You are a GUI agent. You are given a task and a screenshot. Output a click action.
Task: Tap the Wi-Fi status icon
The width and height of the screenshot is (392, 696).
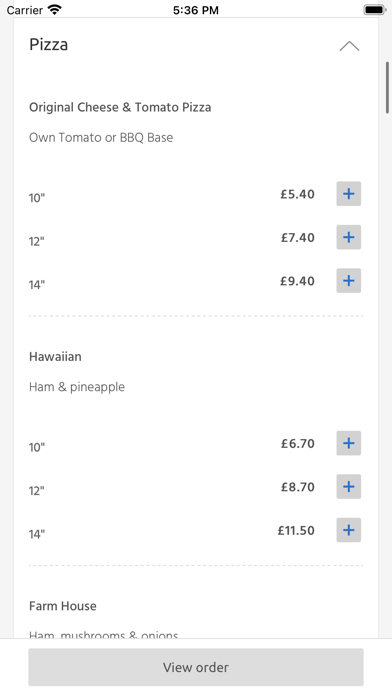coord(55,9)
